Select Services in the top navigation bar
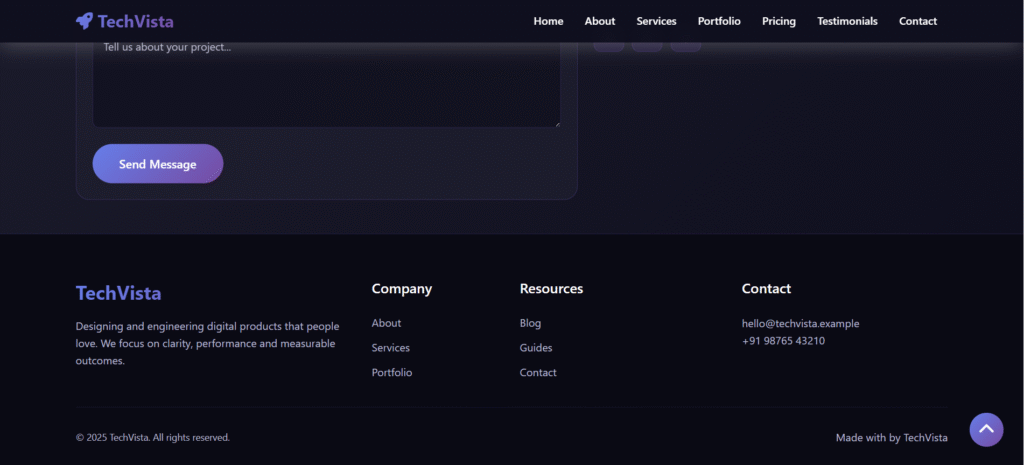This screenshot has height=465, width=1024. [x=656, y=21]
